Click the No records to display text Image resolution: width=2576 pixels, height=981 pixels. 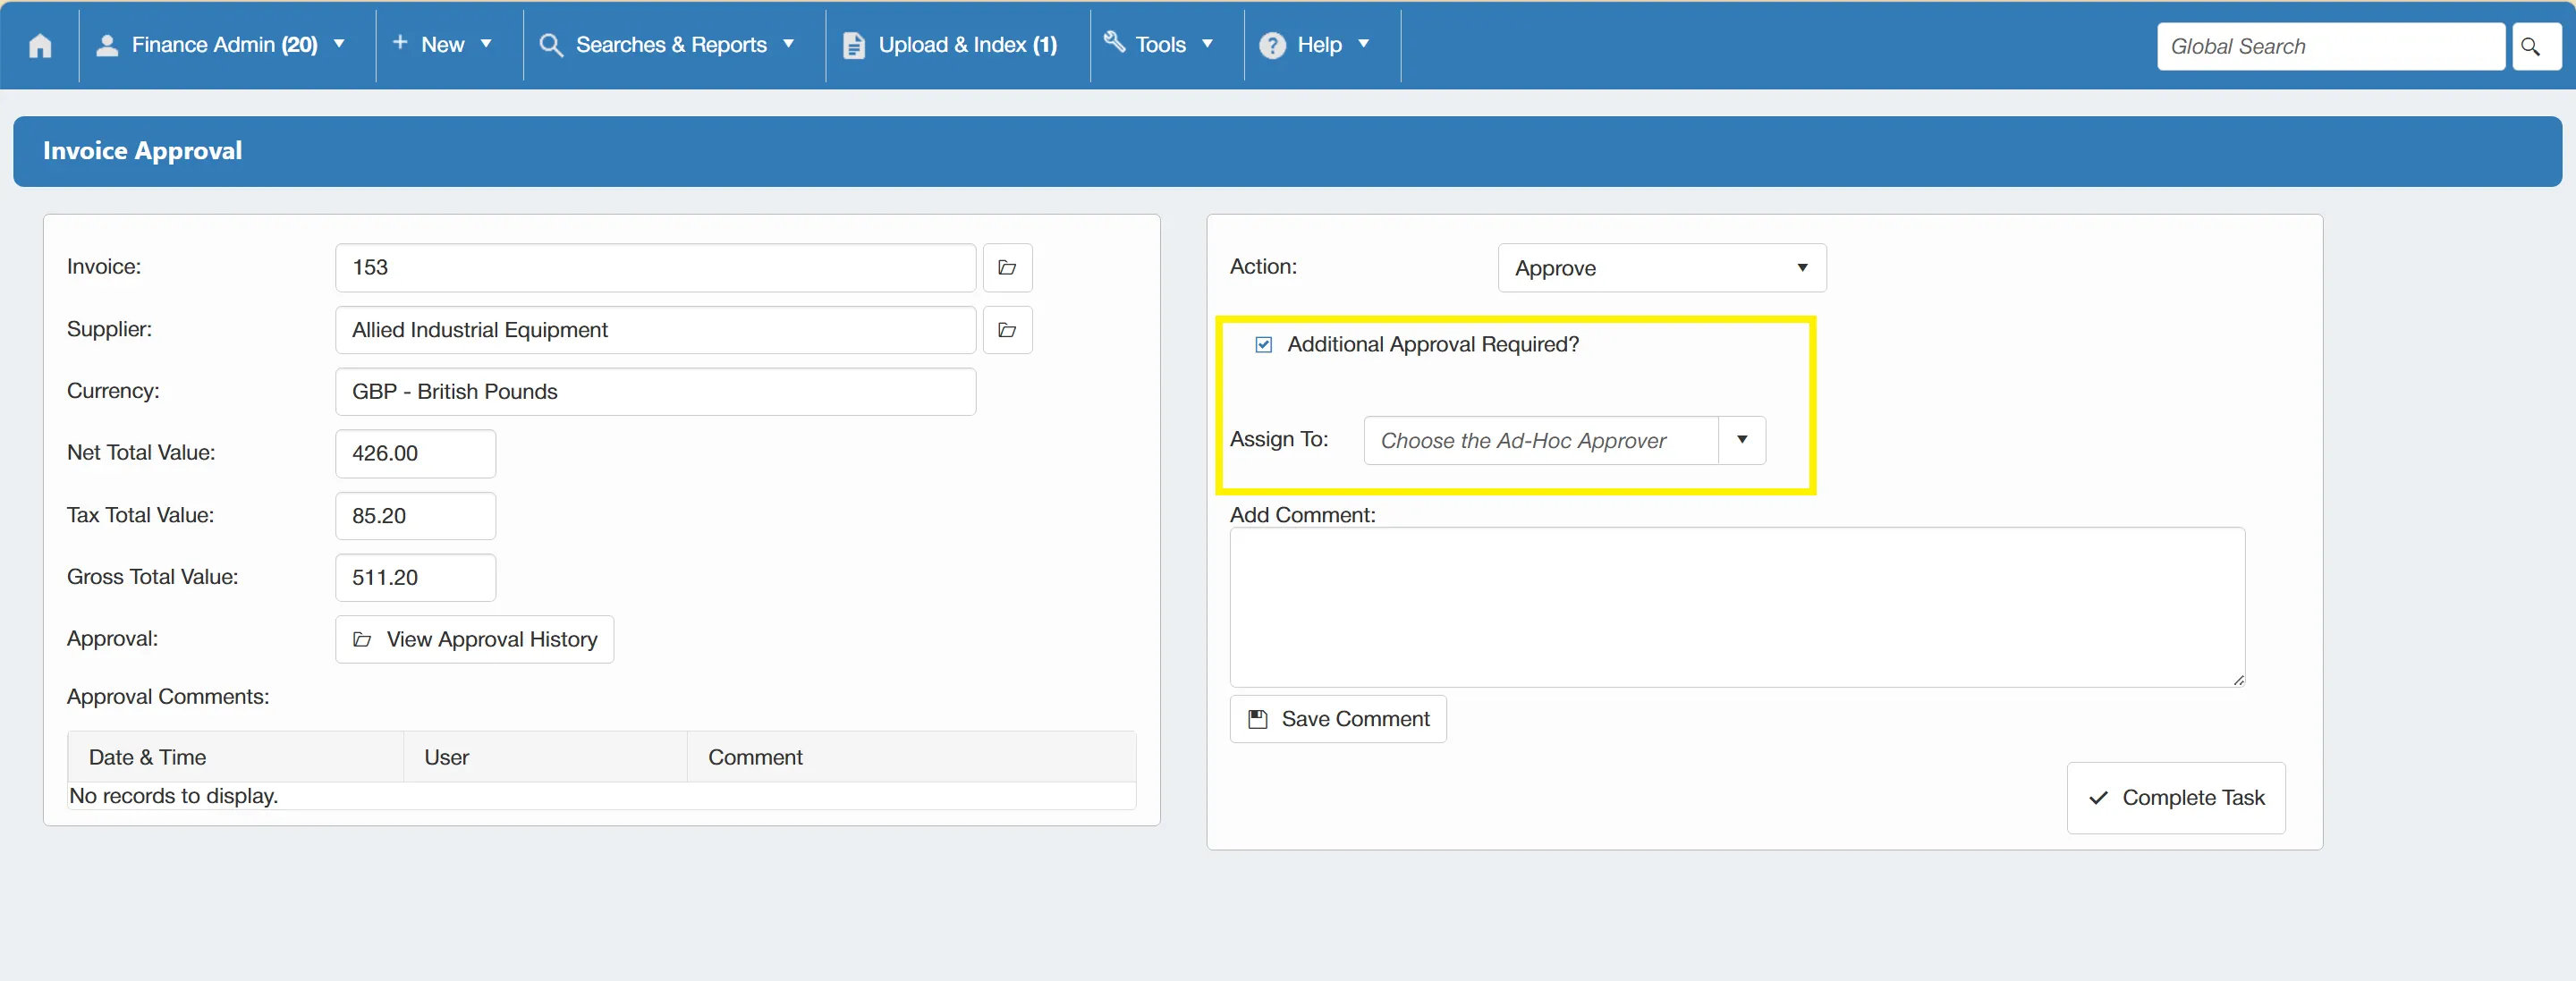click(174, 796)
